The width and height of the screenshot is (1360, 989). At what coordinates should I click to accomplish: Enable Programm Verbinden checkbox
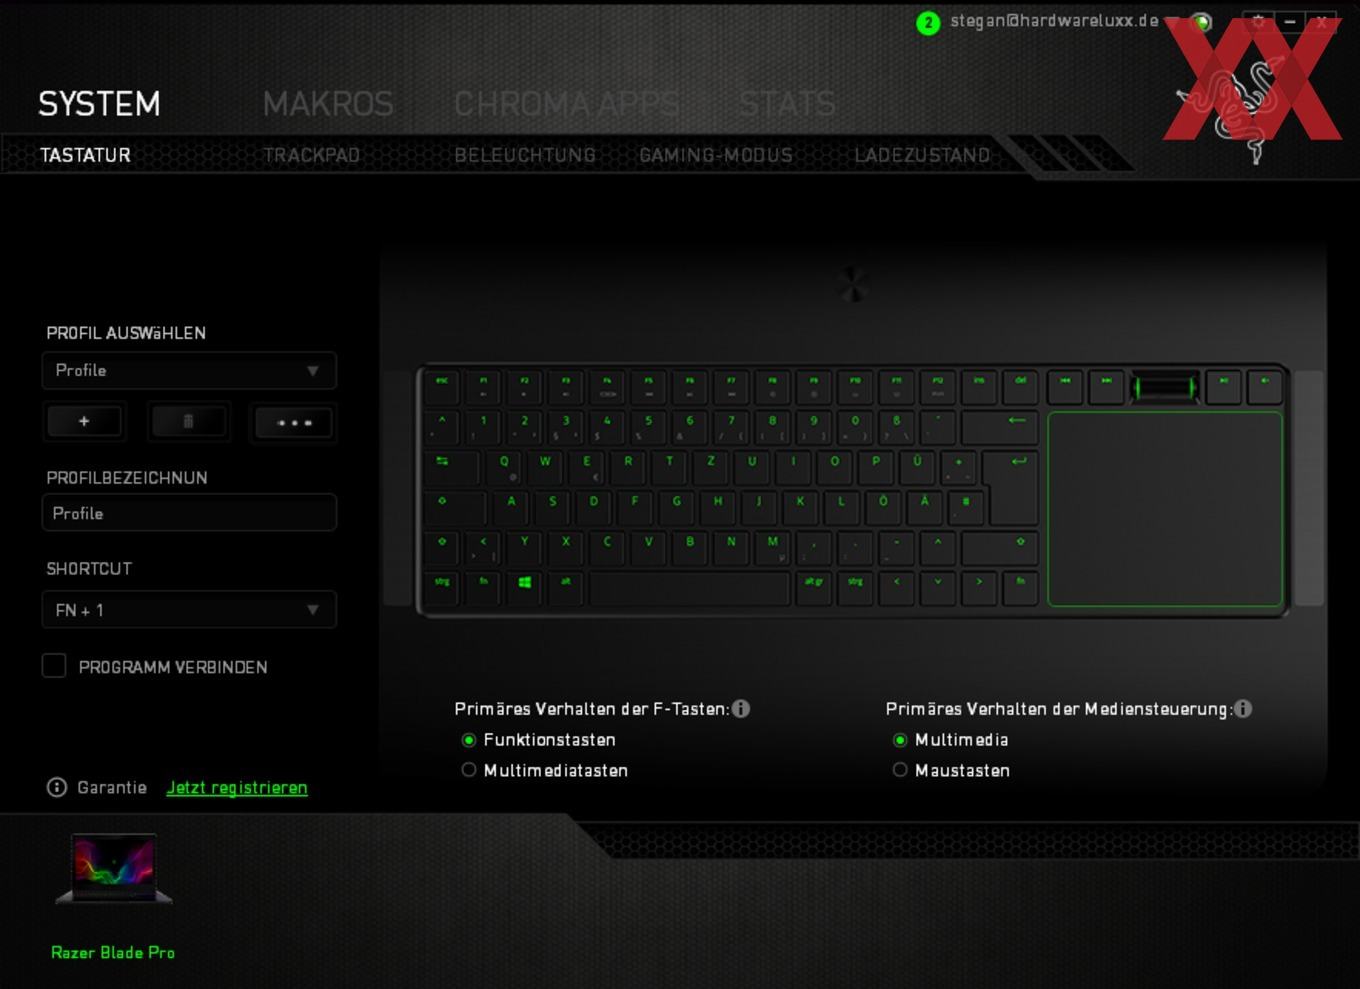click(54, 666)
